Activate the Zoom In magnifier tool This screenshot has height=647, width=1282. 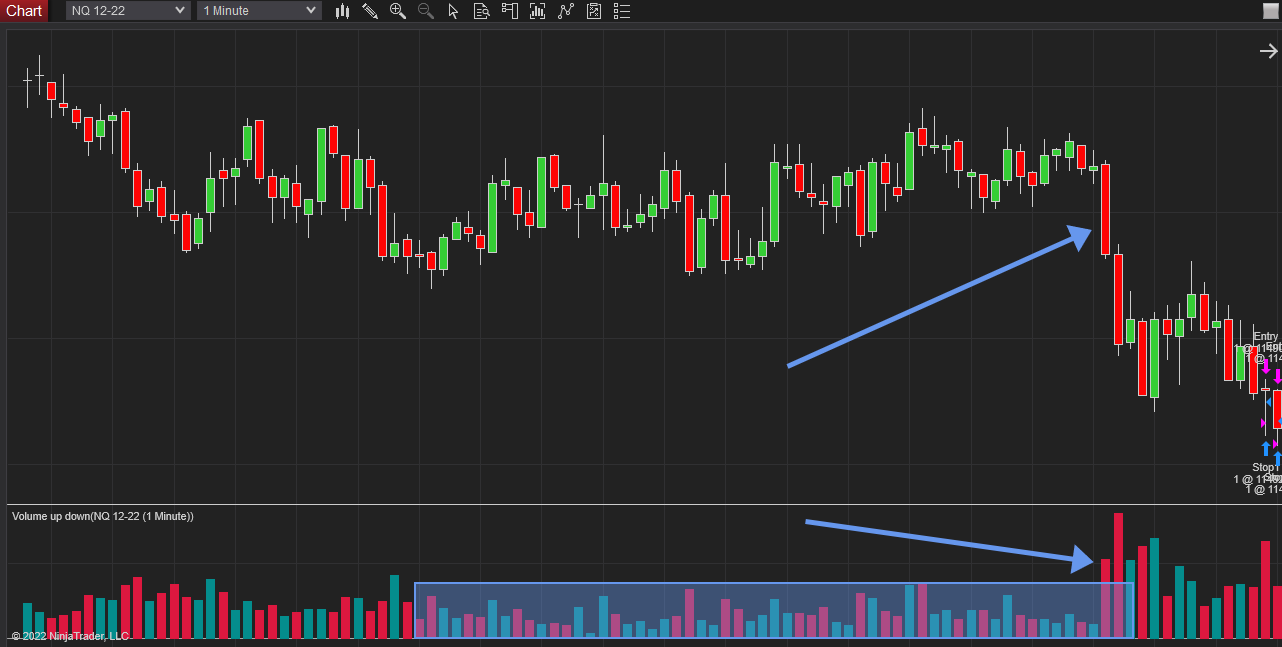click(397, 11)
